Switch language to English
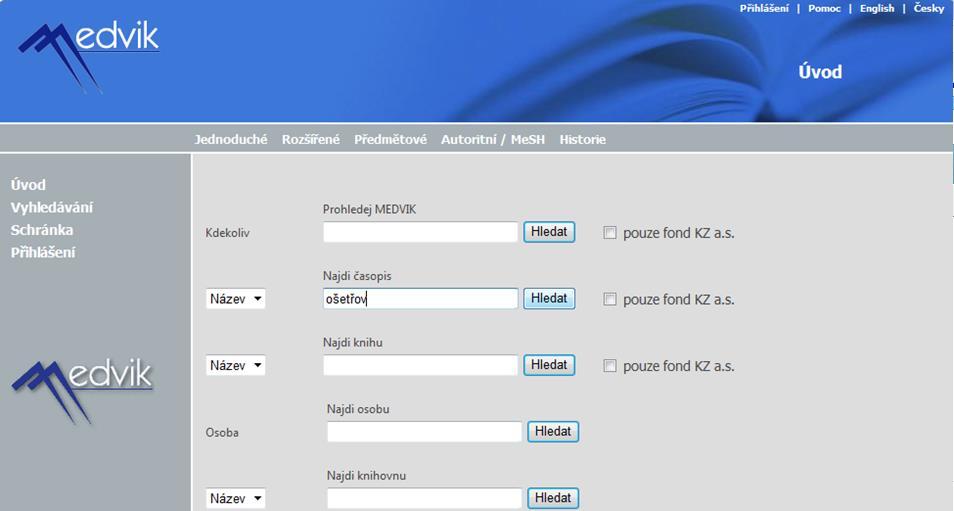Image resolution: width=954 pixels, height=511 pixels. click(877, 9)
